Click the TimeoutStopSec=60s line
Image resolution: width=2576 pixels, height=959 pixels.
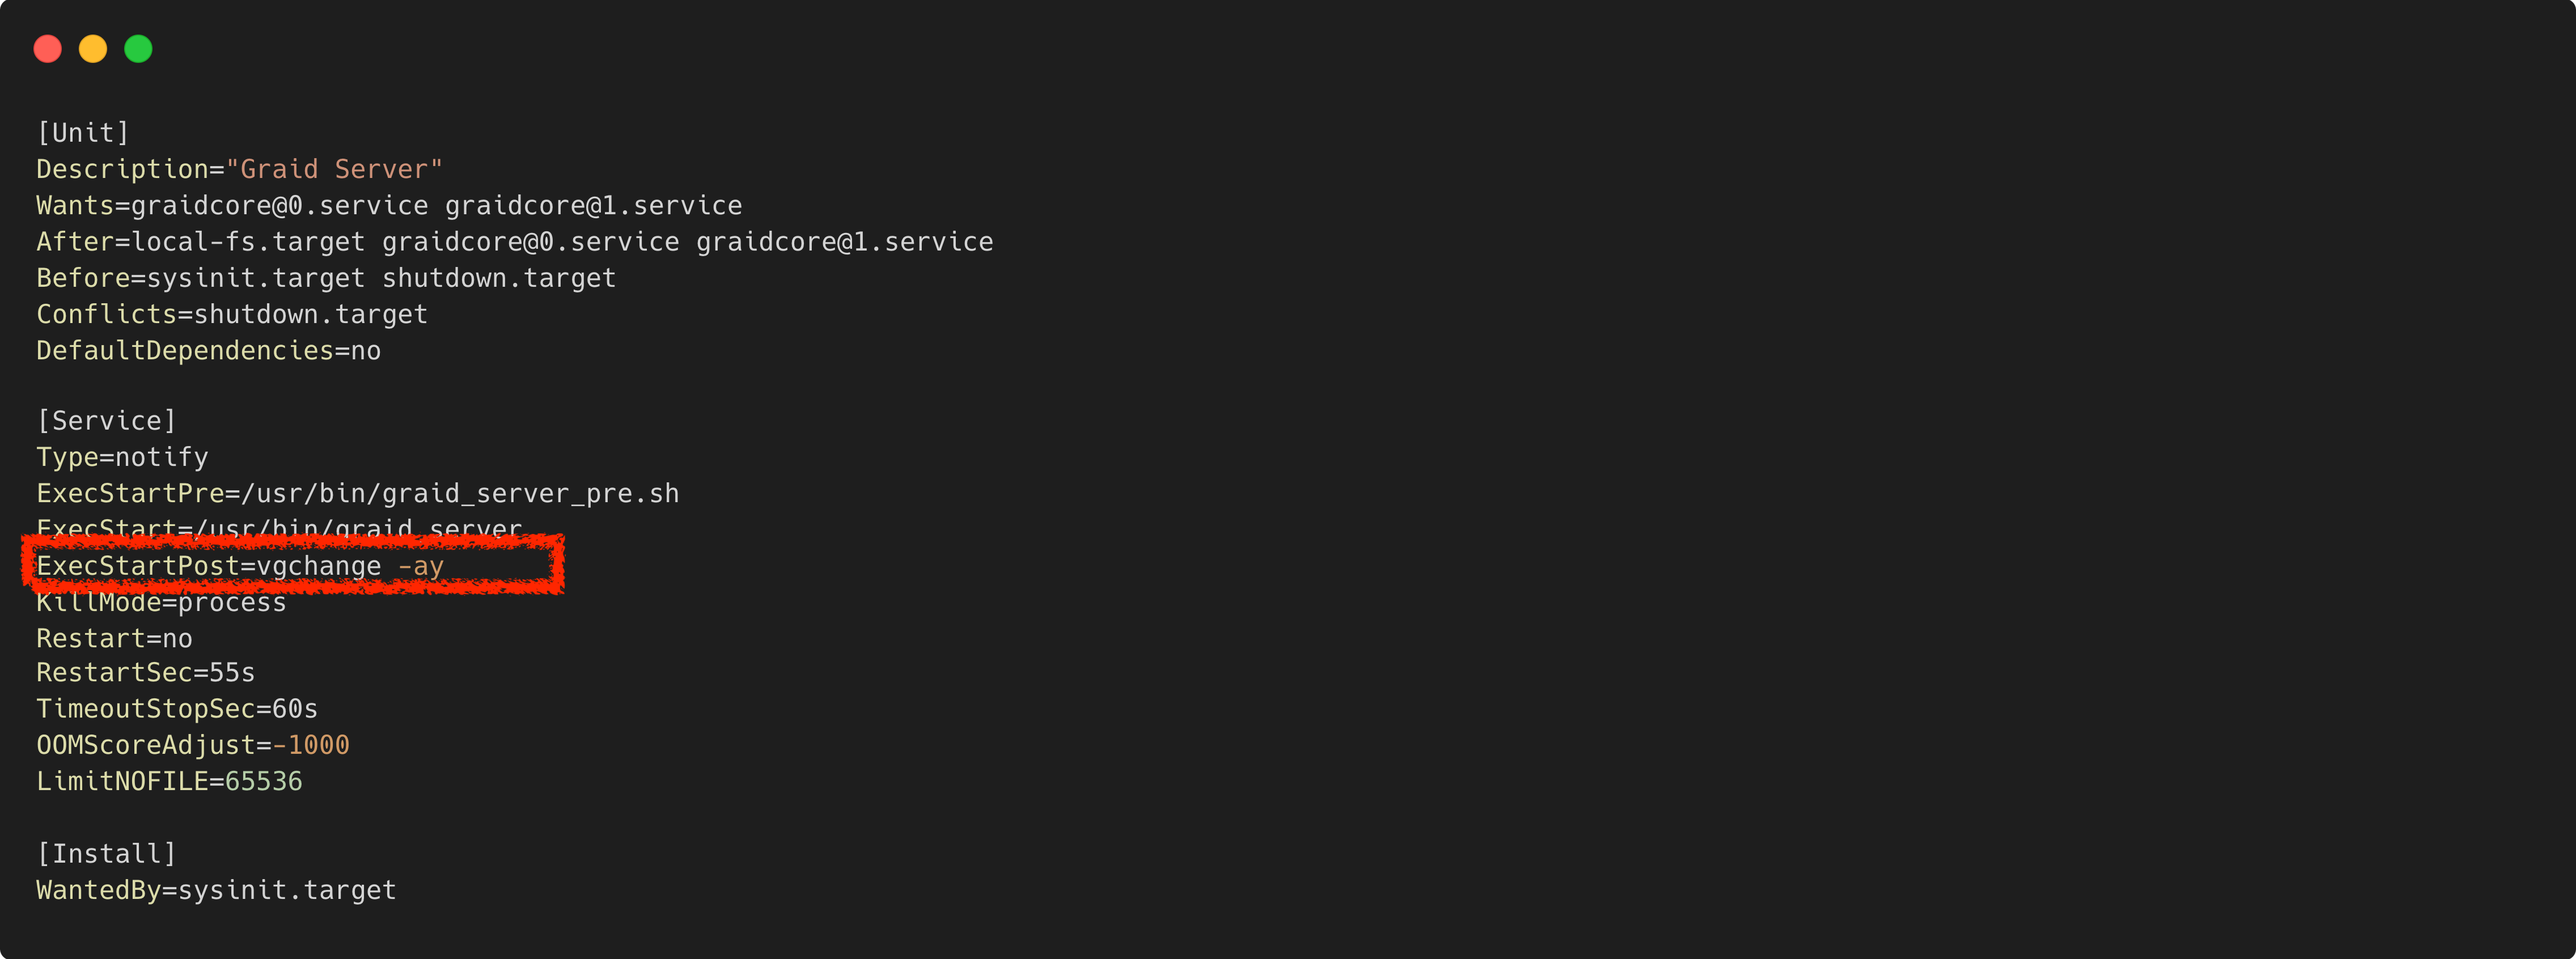[177, 709]
